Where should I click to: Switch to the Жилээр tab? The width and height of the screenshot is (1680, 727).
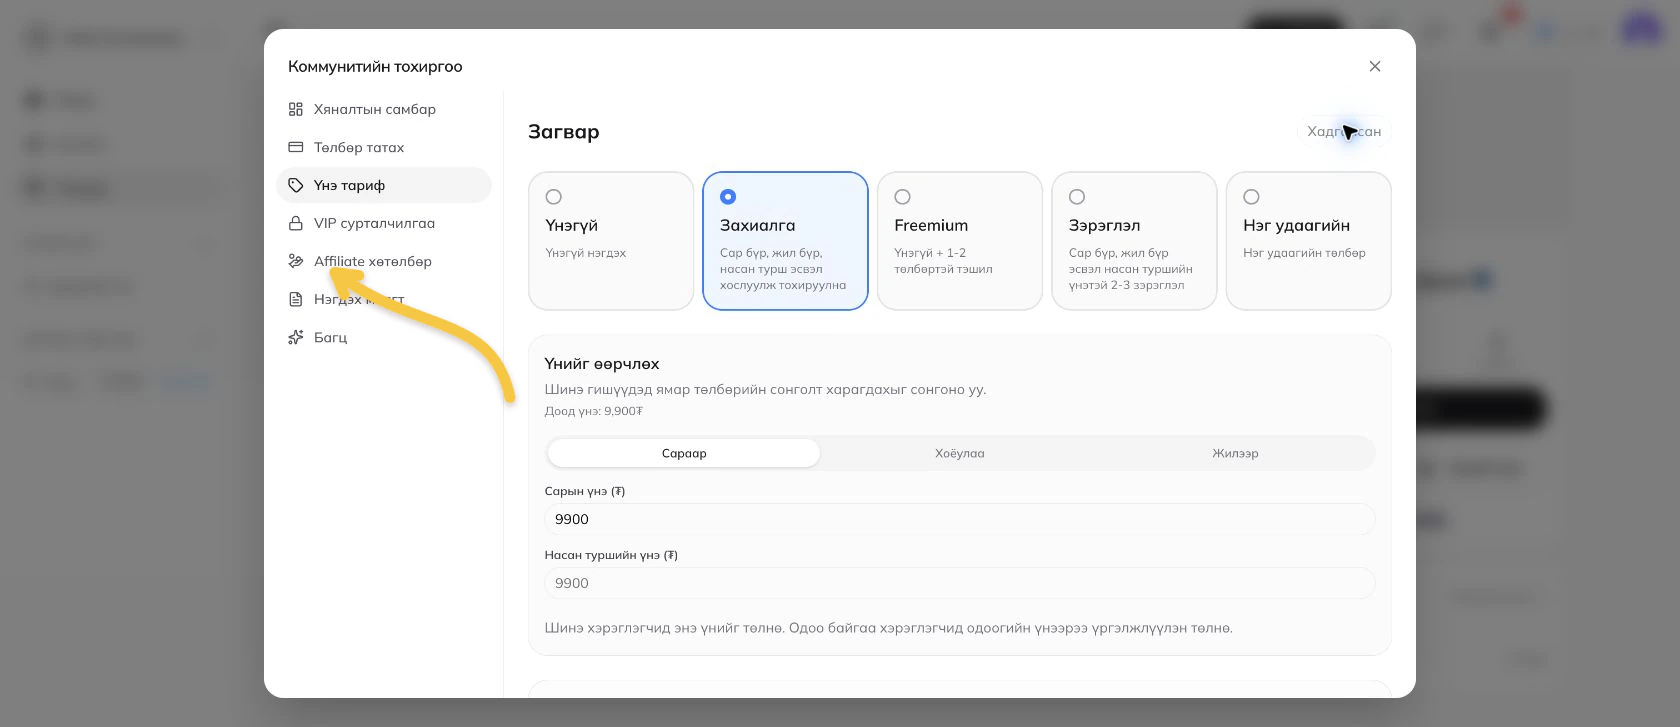click(x=1236, y=453)
